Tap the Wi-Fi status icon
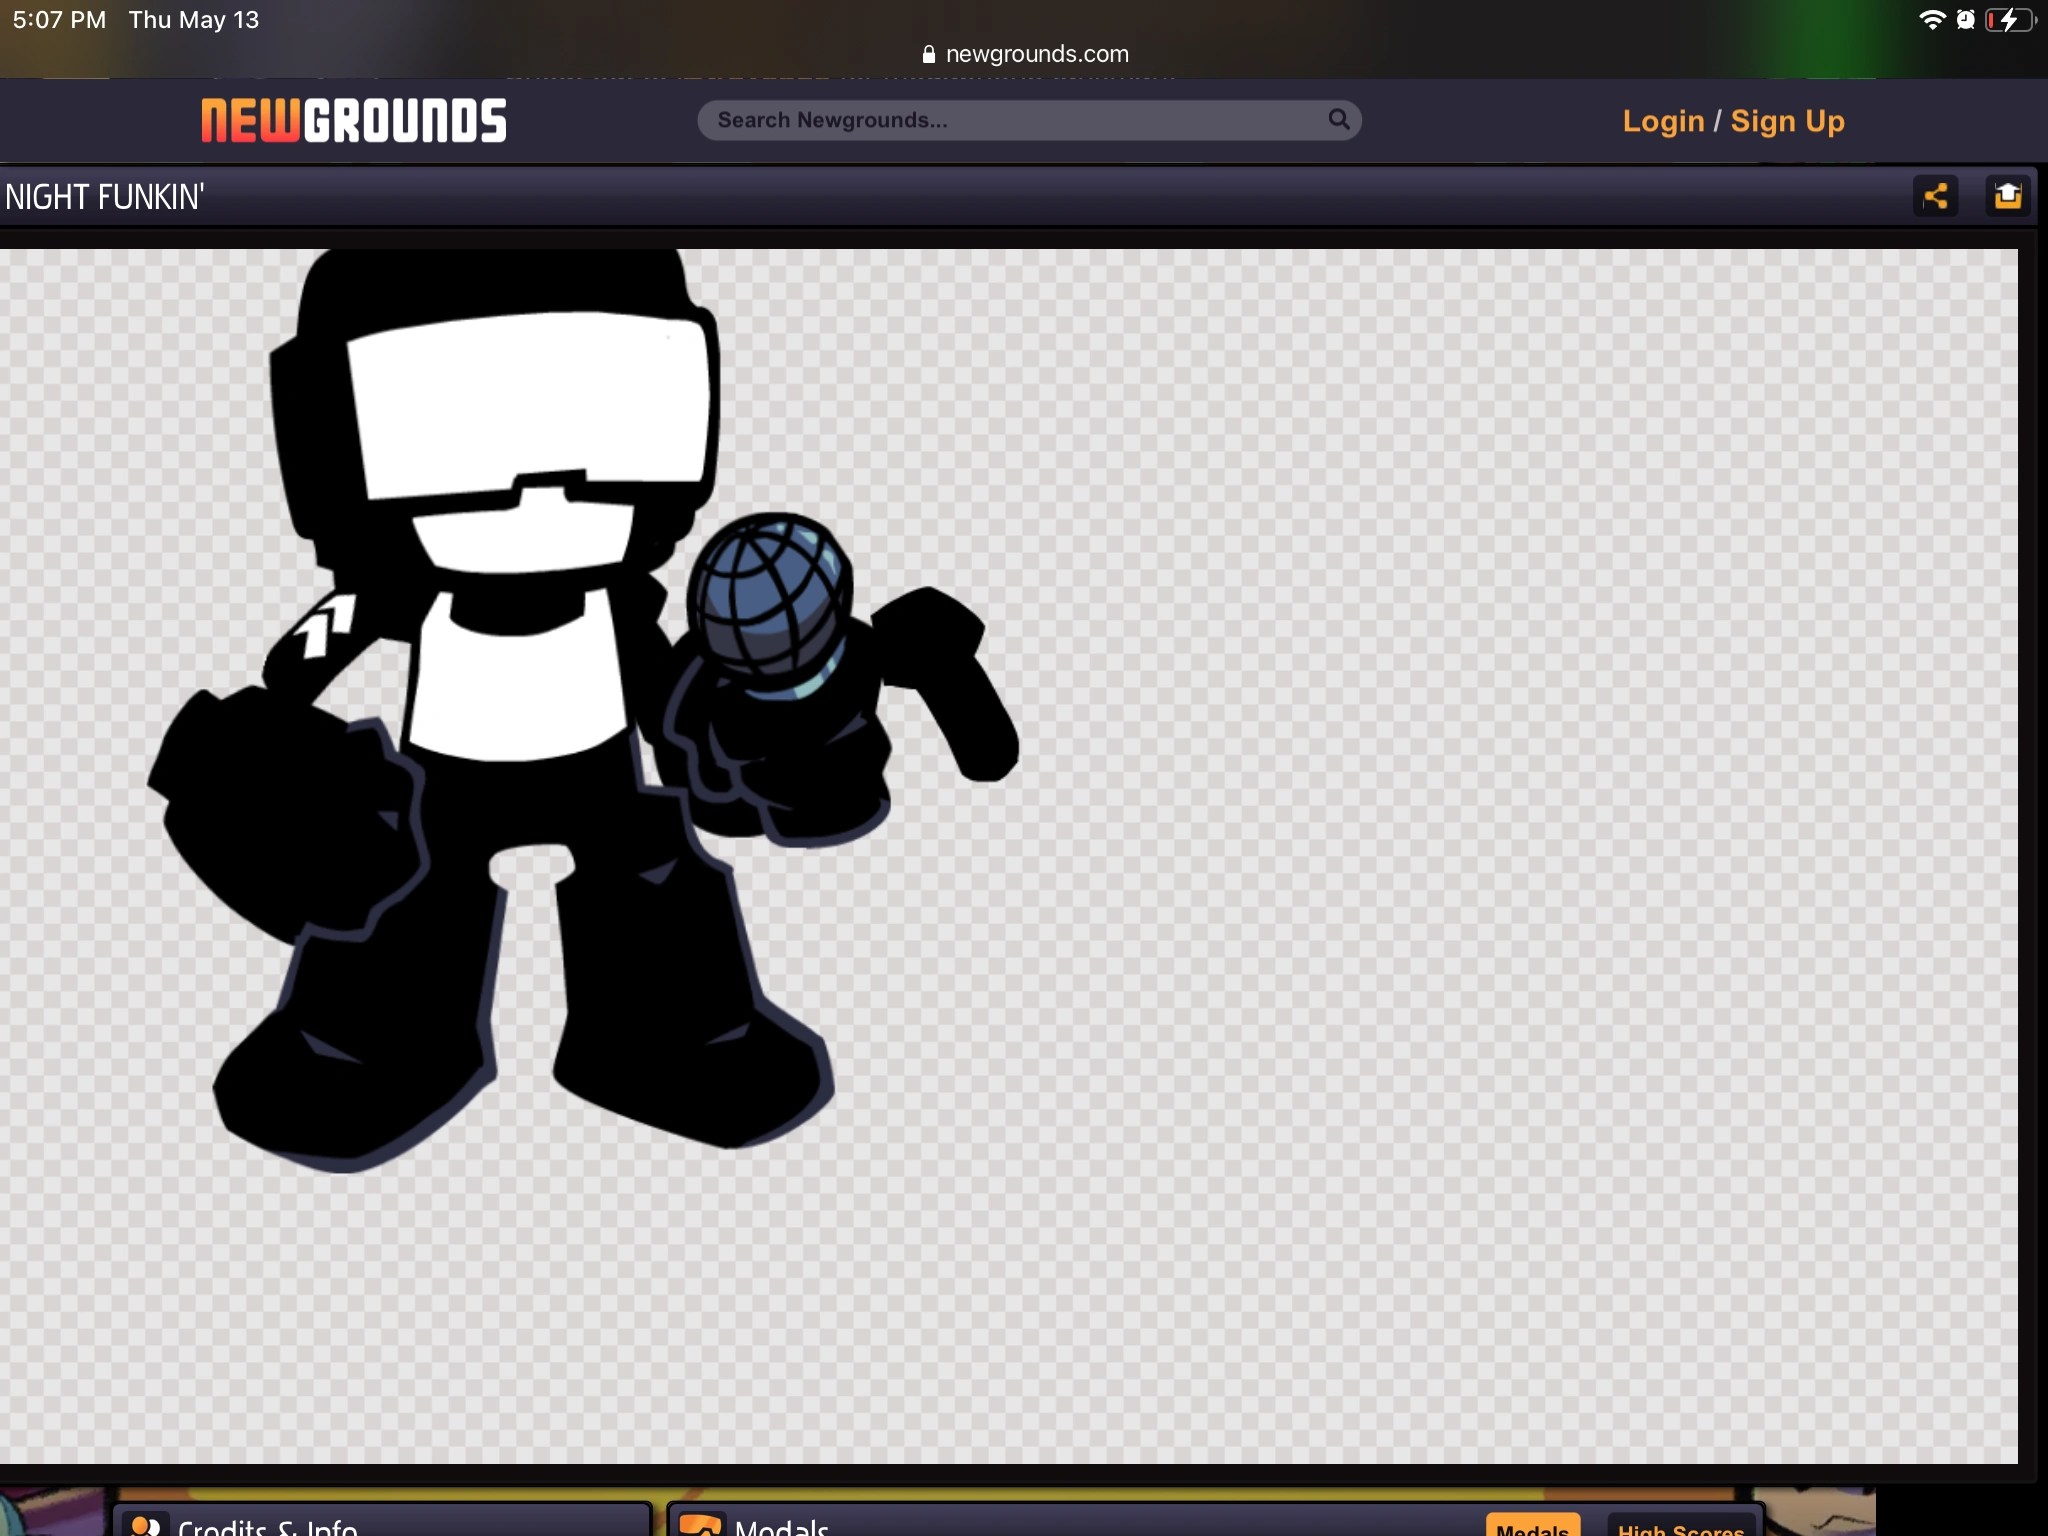 1932,20
